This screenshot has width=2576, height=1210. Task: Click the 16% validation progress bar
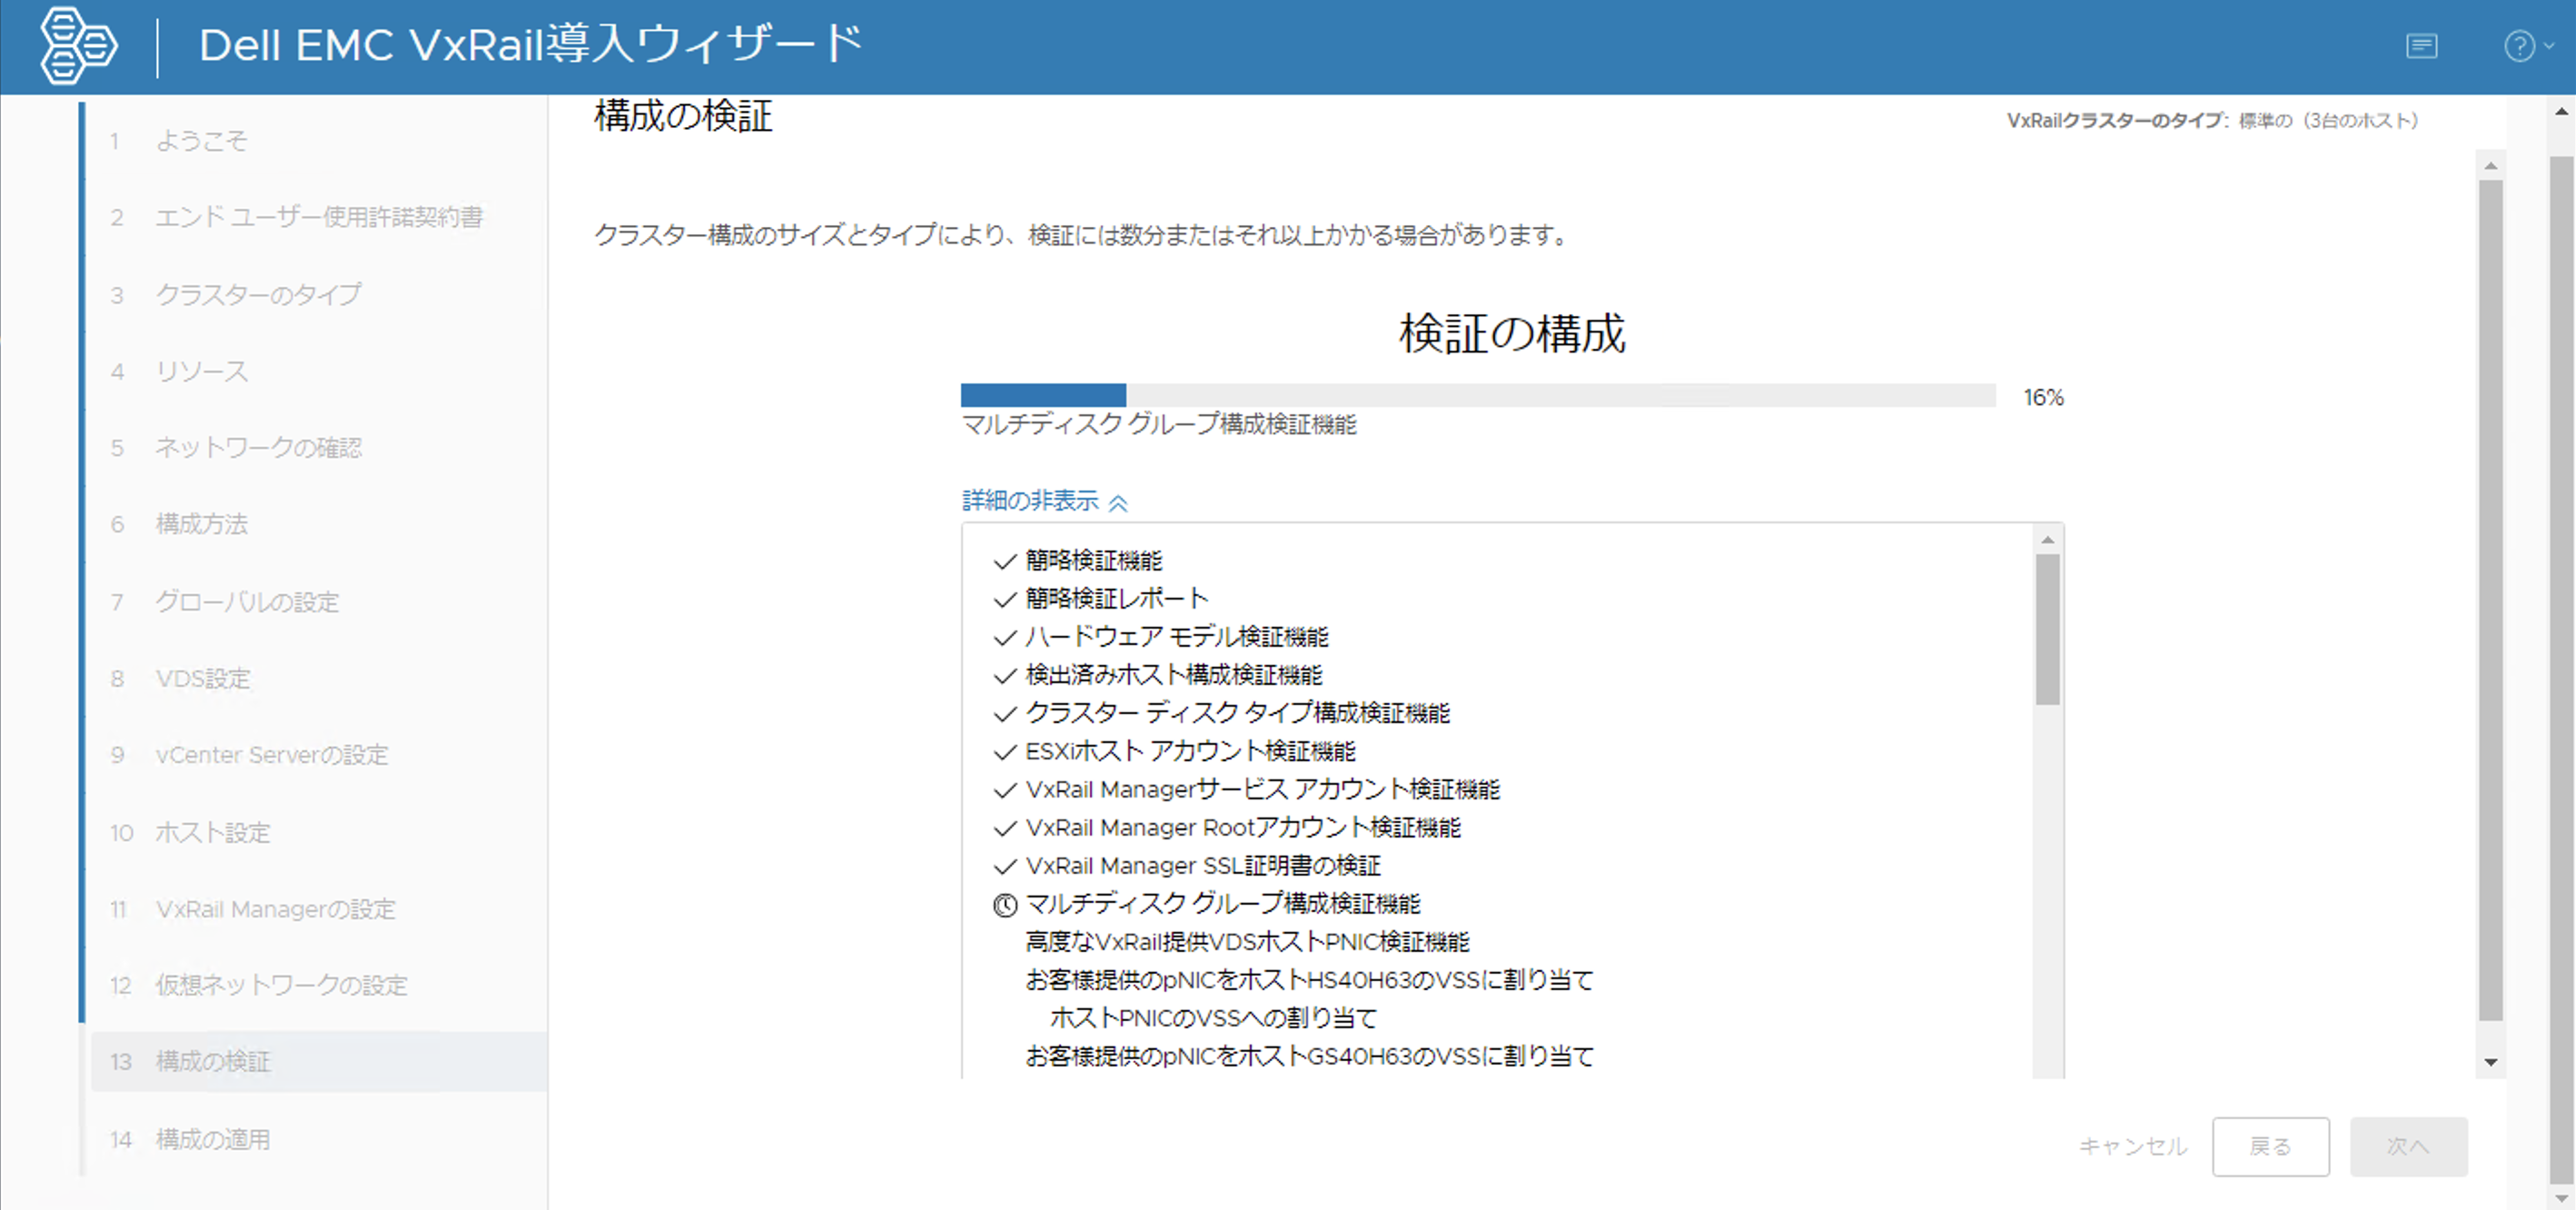(x=1477, y=396)
